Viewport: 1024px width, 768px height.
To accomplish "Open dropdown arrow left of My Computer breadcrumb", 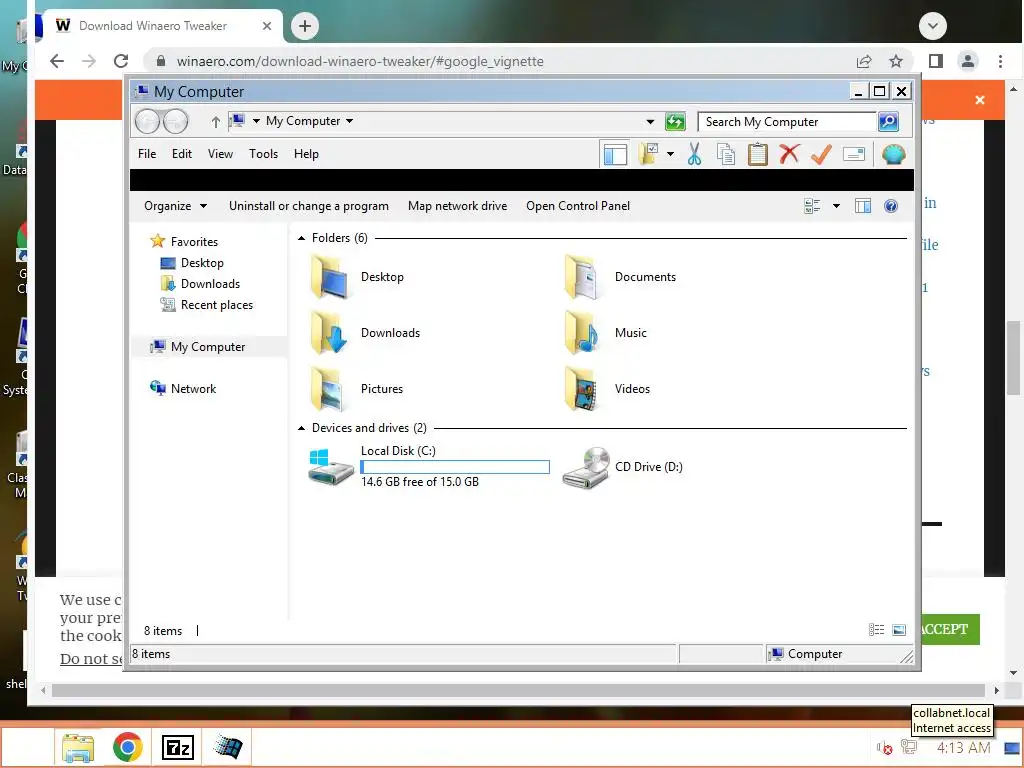I will click(256, 121).
